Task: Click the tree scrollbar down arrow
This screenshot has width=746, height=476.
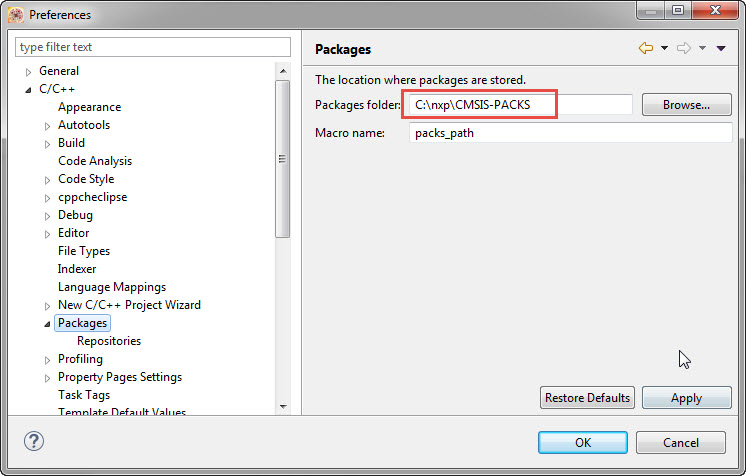Action: click(283, 406)
